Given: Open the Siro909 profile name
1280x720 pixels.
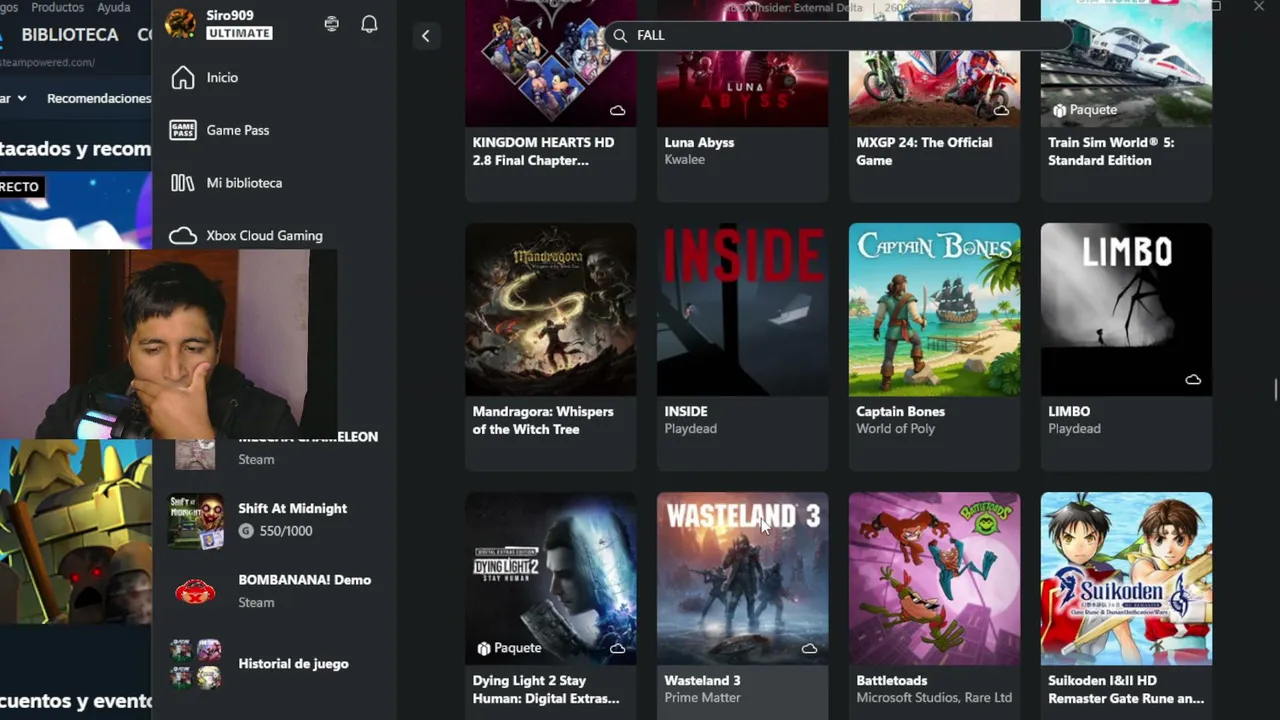Looking at the screenshot, I should [230, 15].
